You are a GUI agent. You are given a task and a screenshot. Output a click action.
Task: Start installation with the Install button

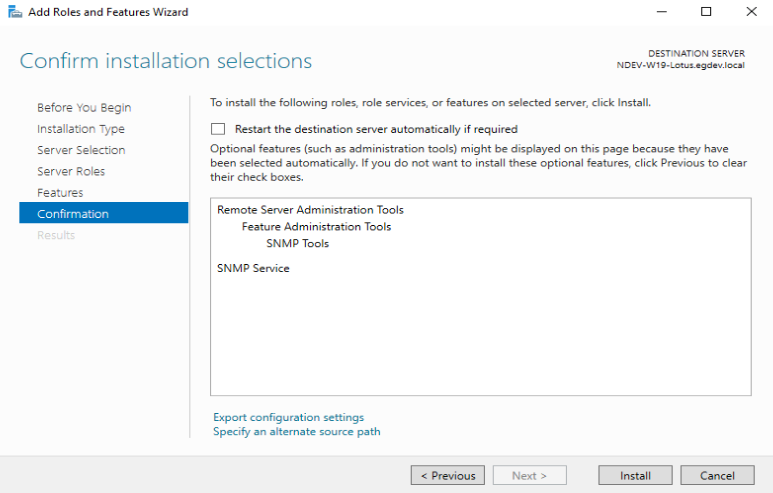(635, 476)
